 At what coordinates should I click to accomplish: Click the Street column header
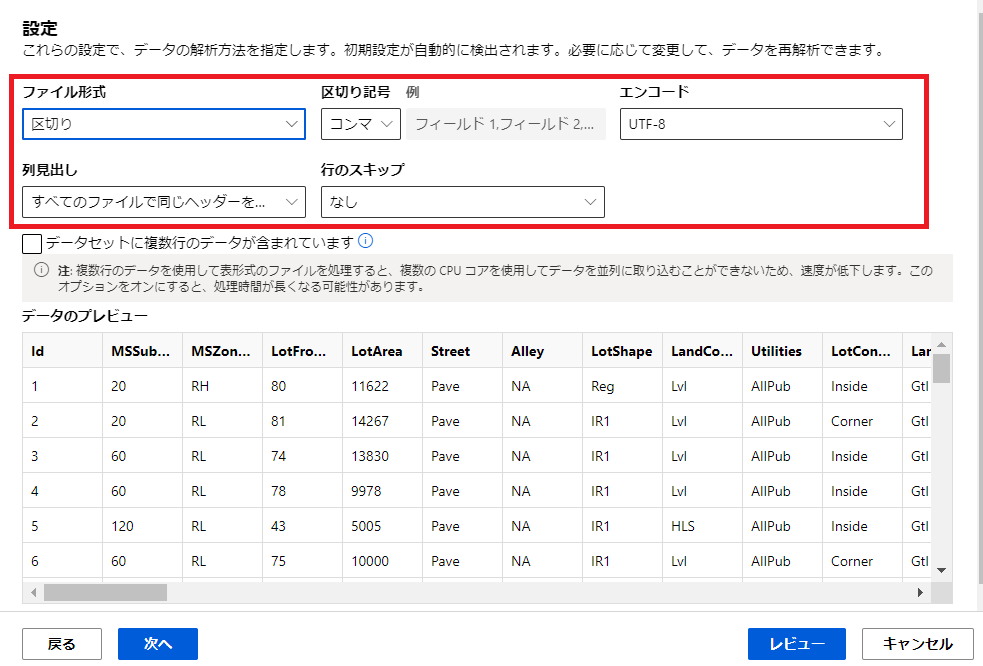(462, 351)
